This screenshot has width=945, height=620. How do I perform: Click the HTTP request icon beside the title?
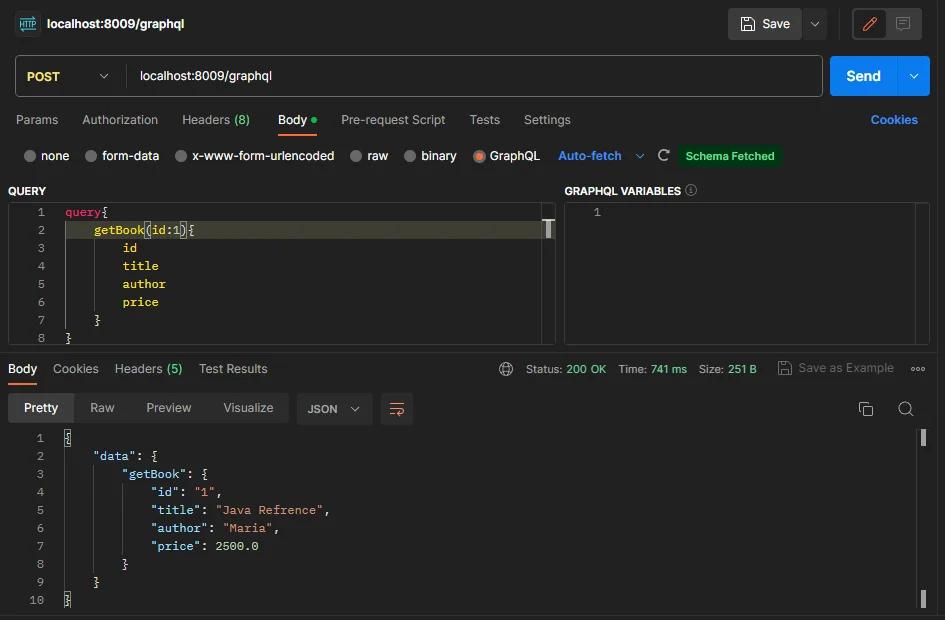tap(28, 24)
